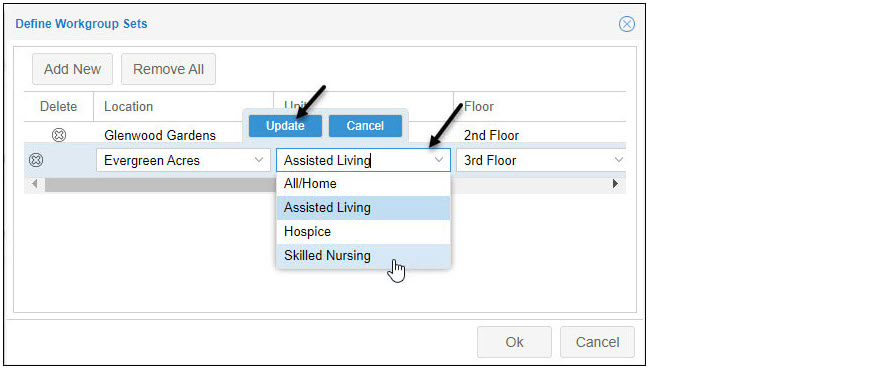Click Add New button

[72, 69]
